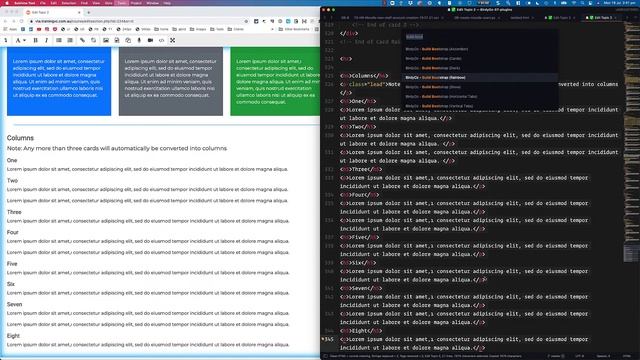640x360 pixels.
Task: Toggle italic in the Moodle editor toolbar
Action: (47, 40)
